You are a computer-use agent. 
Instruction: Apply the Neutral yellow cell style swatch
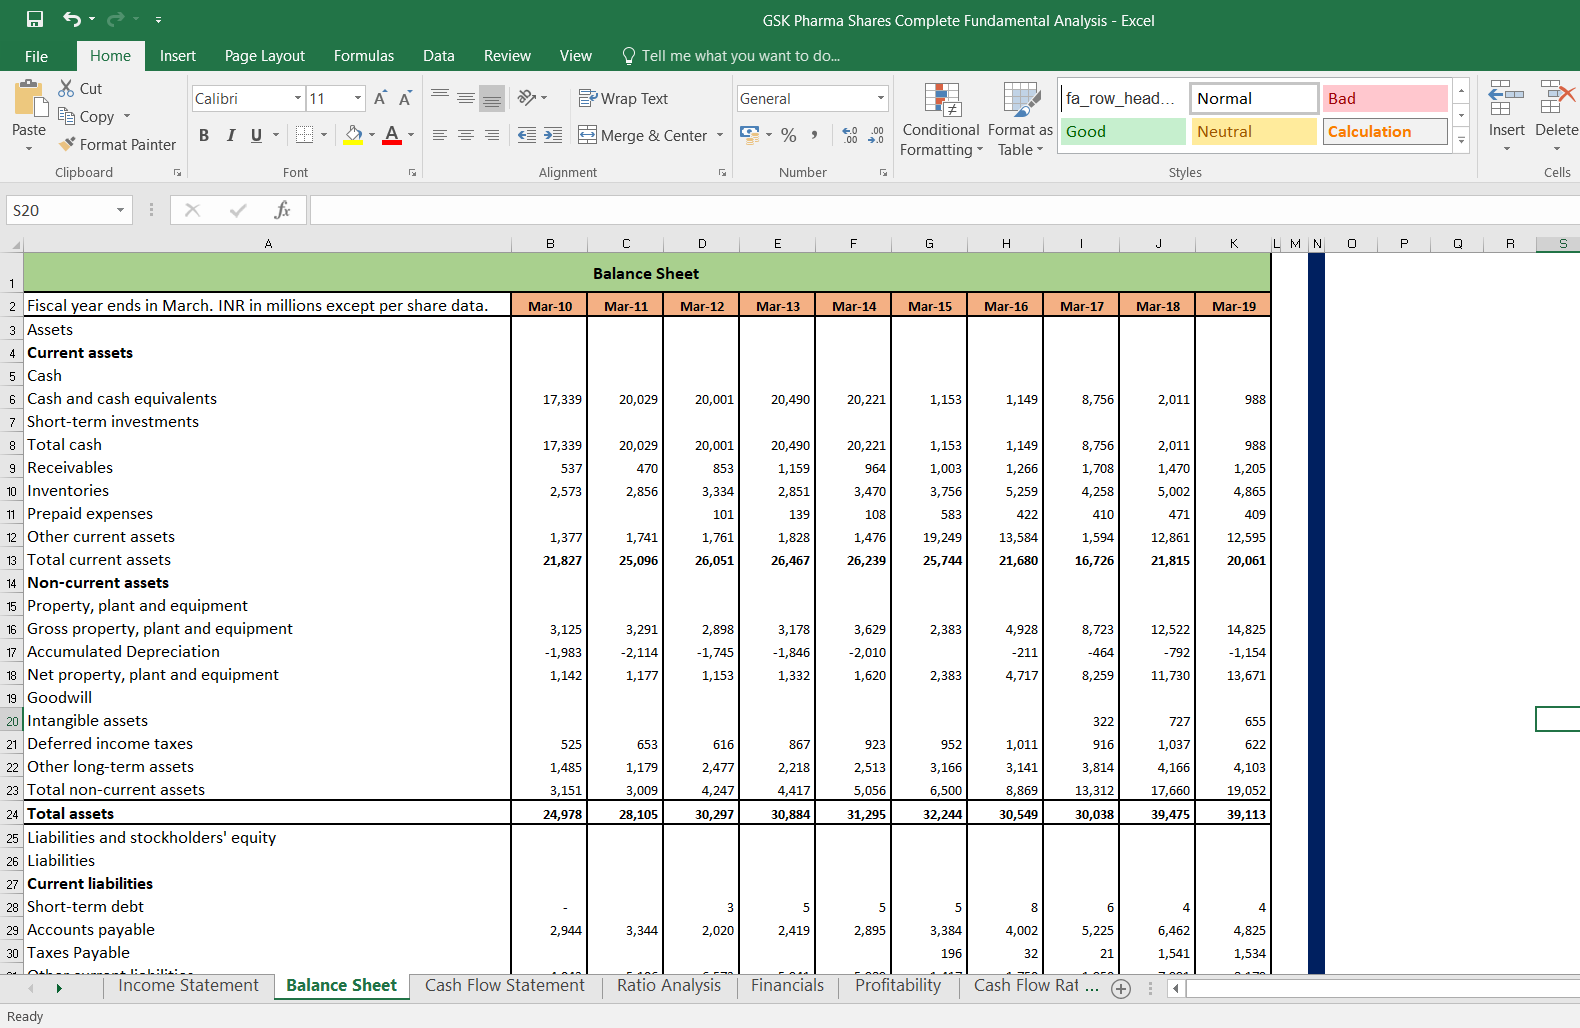(x=1254, y=131)
